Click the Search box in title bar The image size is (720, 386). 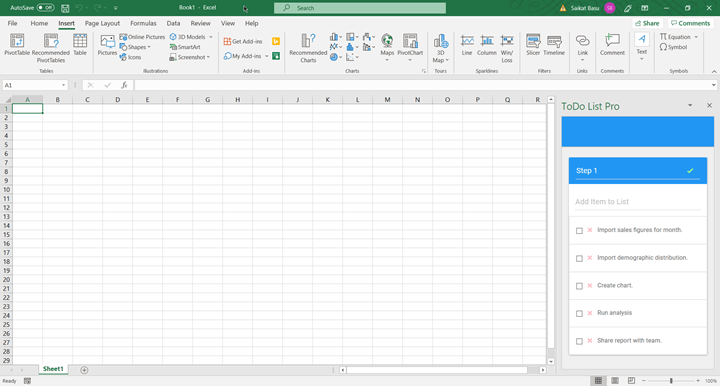(360, 8)
